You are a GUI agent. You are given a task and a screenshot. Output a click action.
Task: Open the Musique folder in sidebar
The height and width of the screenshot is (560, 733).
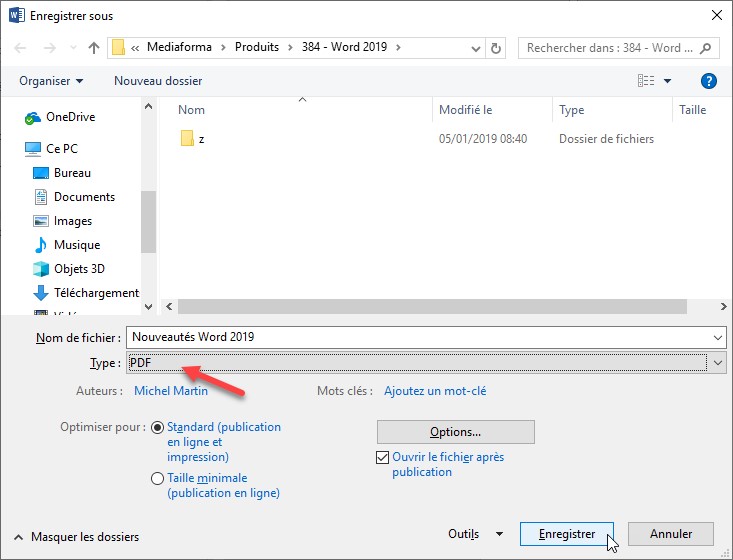76,245
